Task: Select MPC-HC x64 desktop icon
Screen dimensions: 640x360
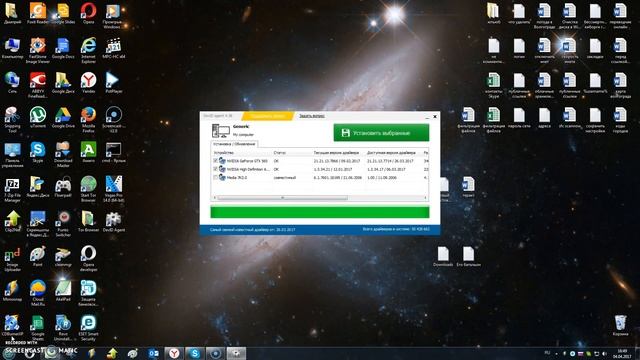Action: coord(113,48)
